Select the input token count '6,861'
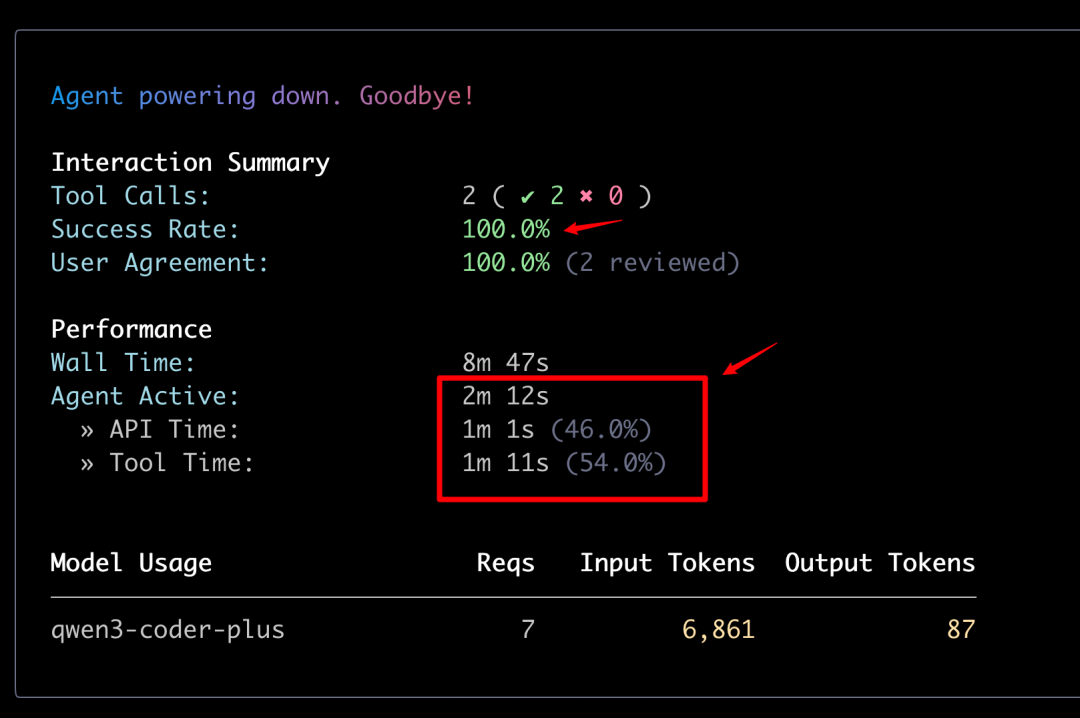The height and width of the screenshot is (718, 1080). pos(718,630)
